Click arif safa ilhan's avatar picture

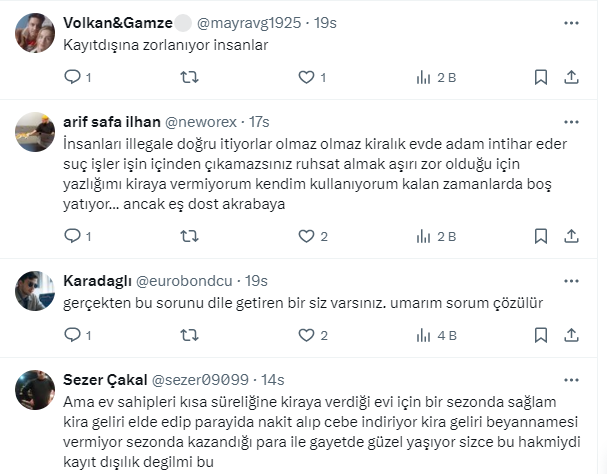tap(36, 132)
